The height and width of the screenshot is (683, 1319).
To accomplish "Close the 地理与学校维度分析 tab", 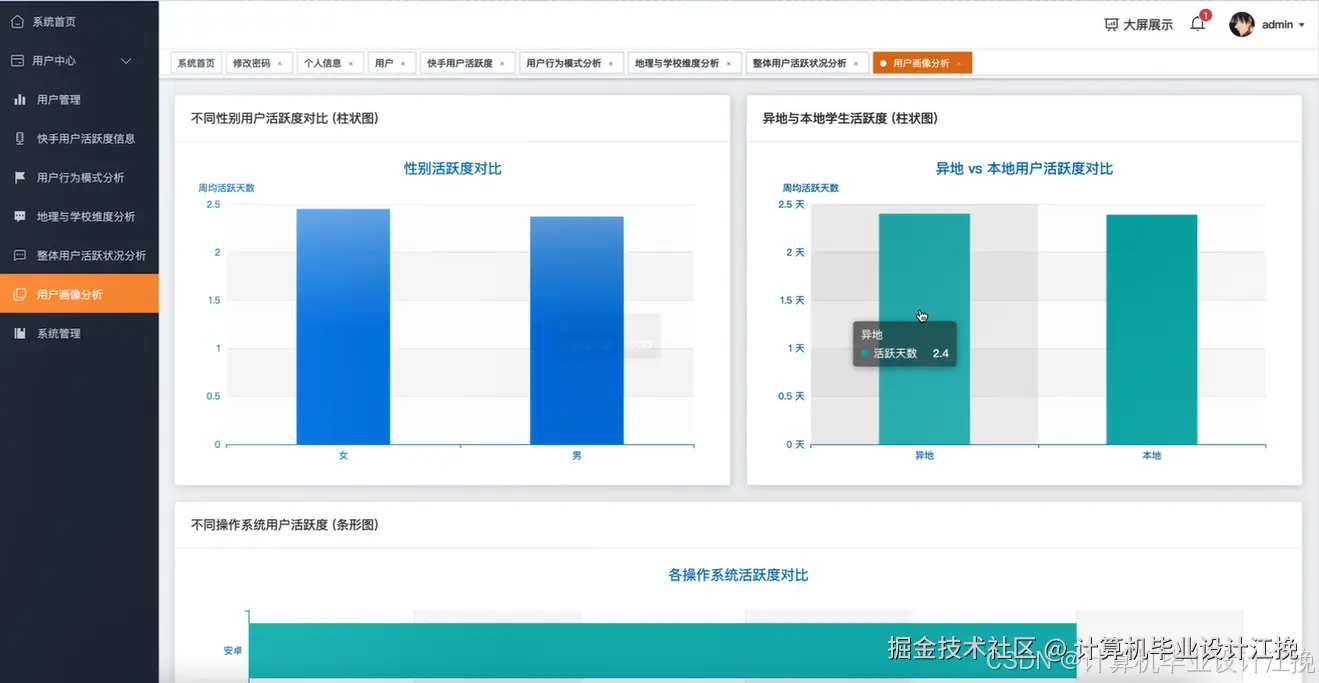I will coord(729,64).
